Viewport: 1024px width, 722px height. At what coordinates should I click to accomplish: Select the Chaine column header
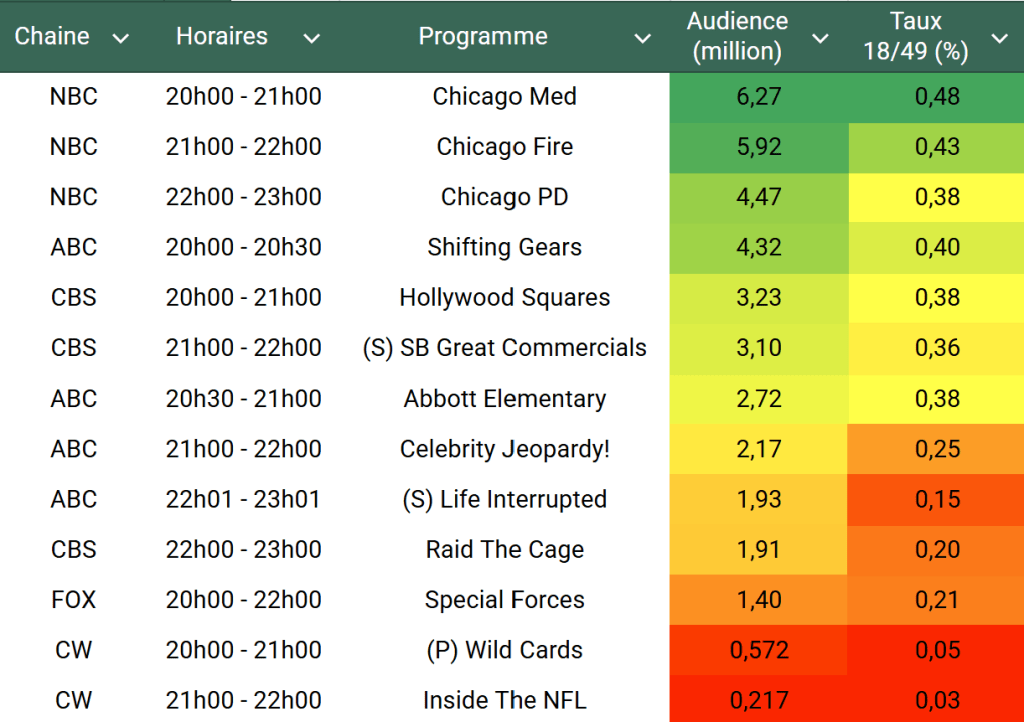click(52, 37)
